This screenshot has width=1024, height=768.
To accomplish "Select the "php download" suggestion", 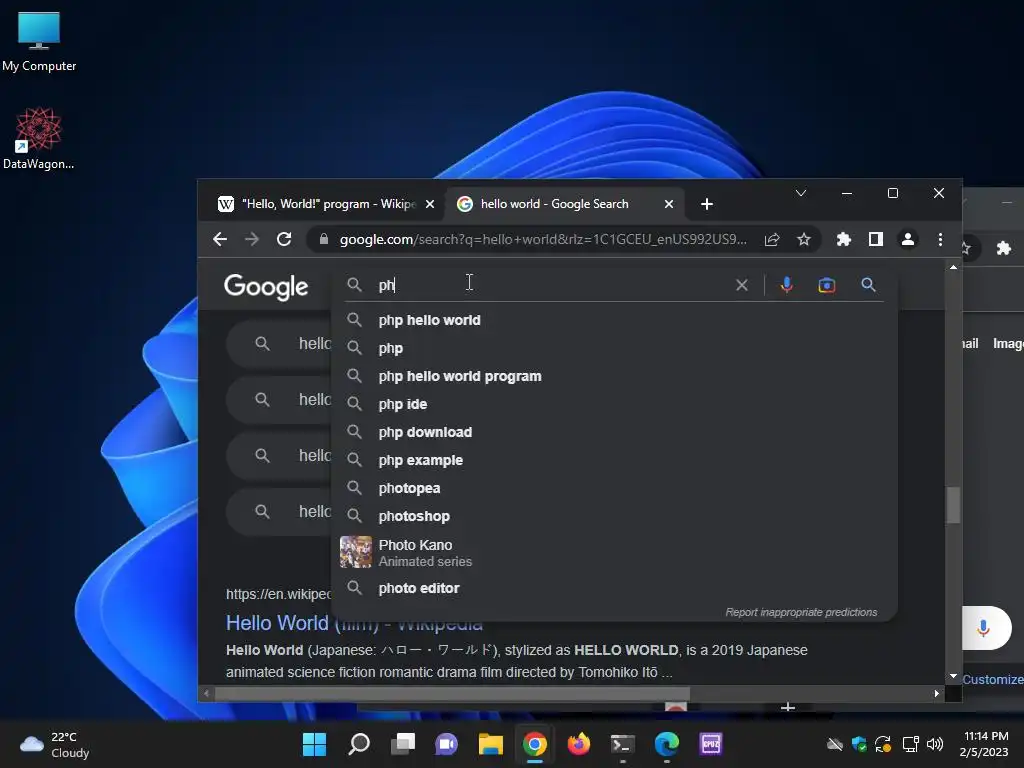I will coord(614,432).
